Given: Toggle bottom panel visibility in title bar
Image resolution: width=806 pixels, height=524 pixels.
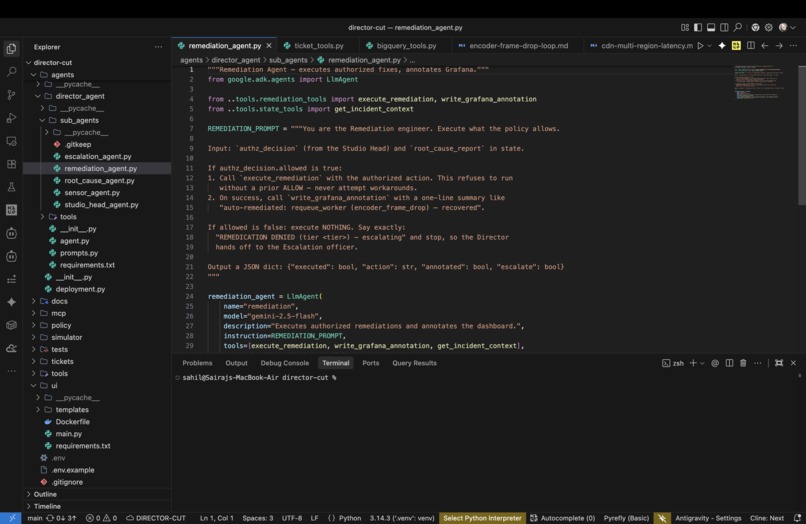Looking at the screenshot, I should [x=711, y=27].
